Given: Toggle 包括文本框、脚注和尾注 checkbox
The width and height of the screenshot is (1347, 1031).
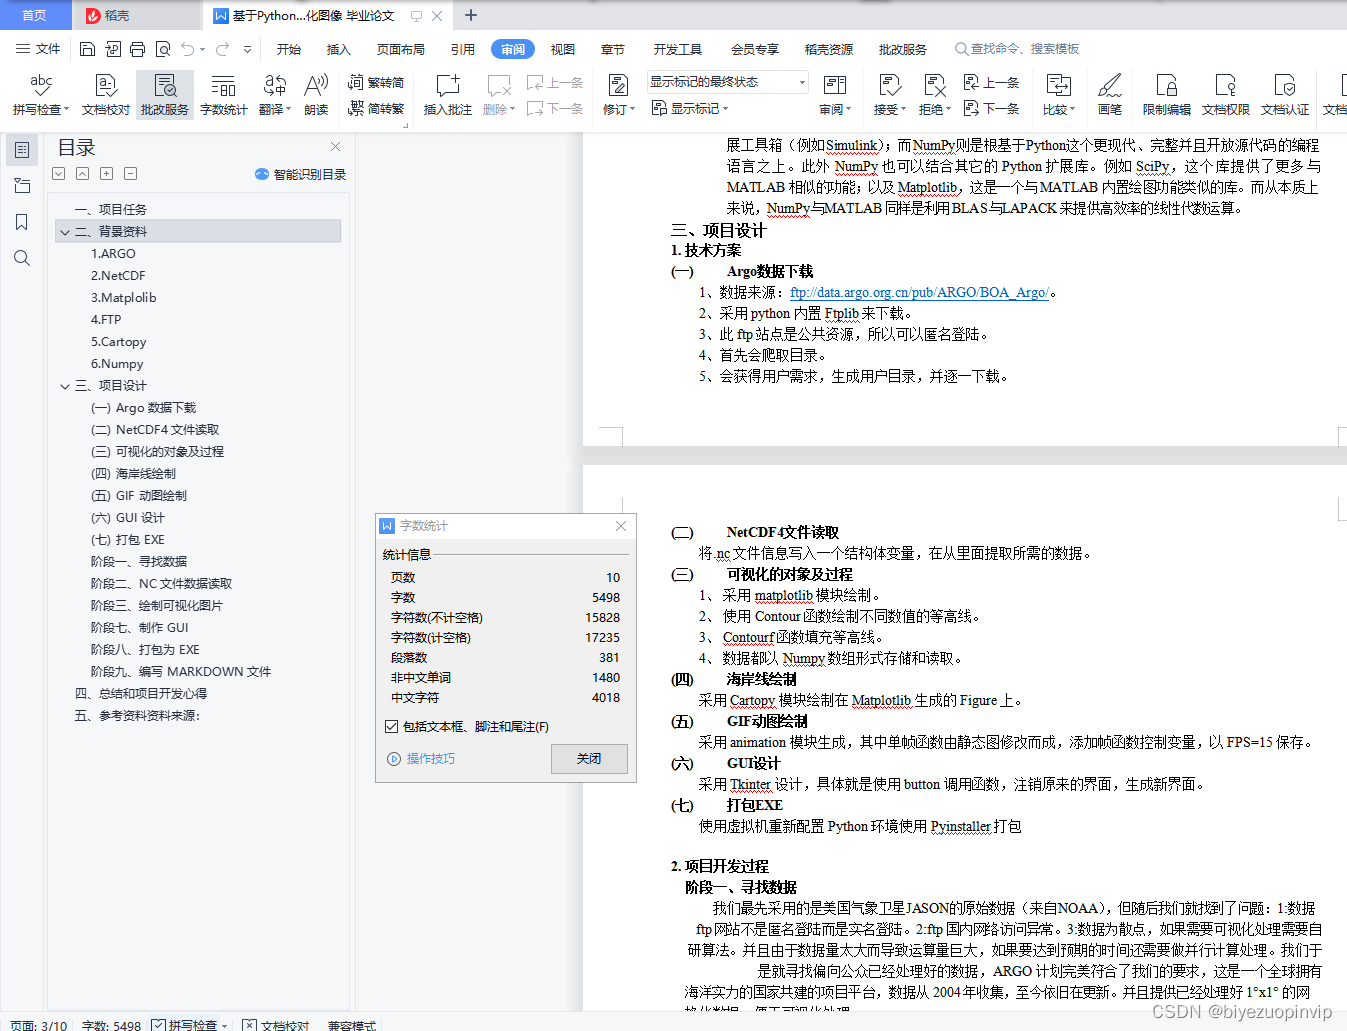Looking at the screenshot, I should pos(392,727).
